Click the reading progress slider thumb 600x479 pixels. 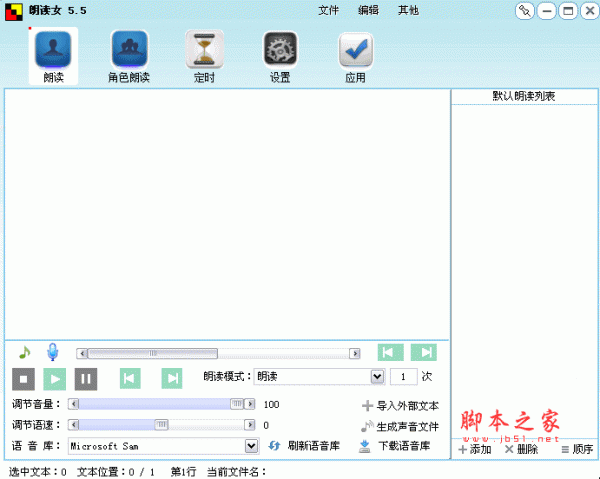click(153, 354)
